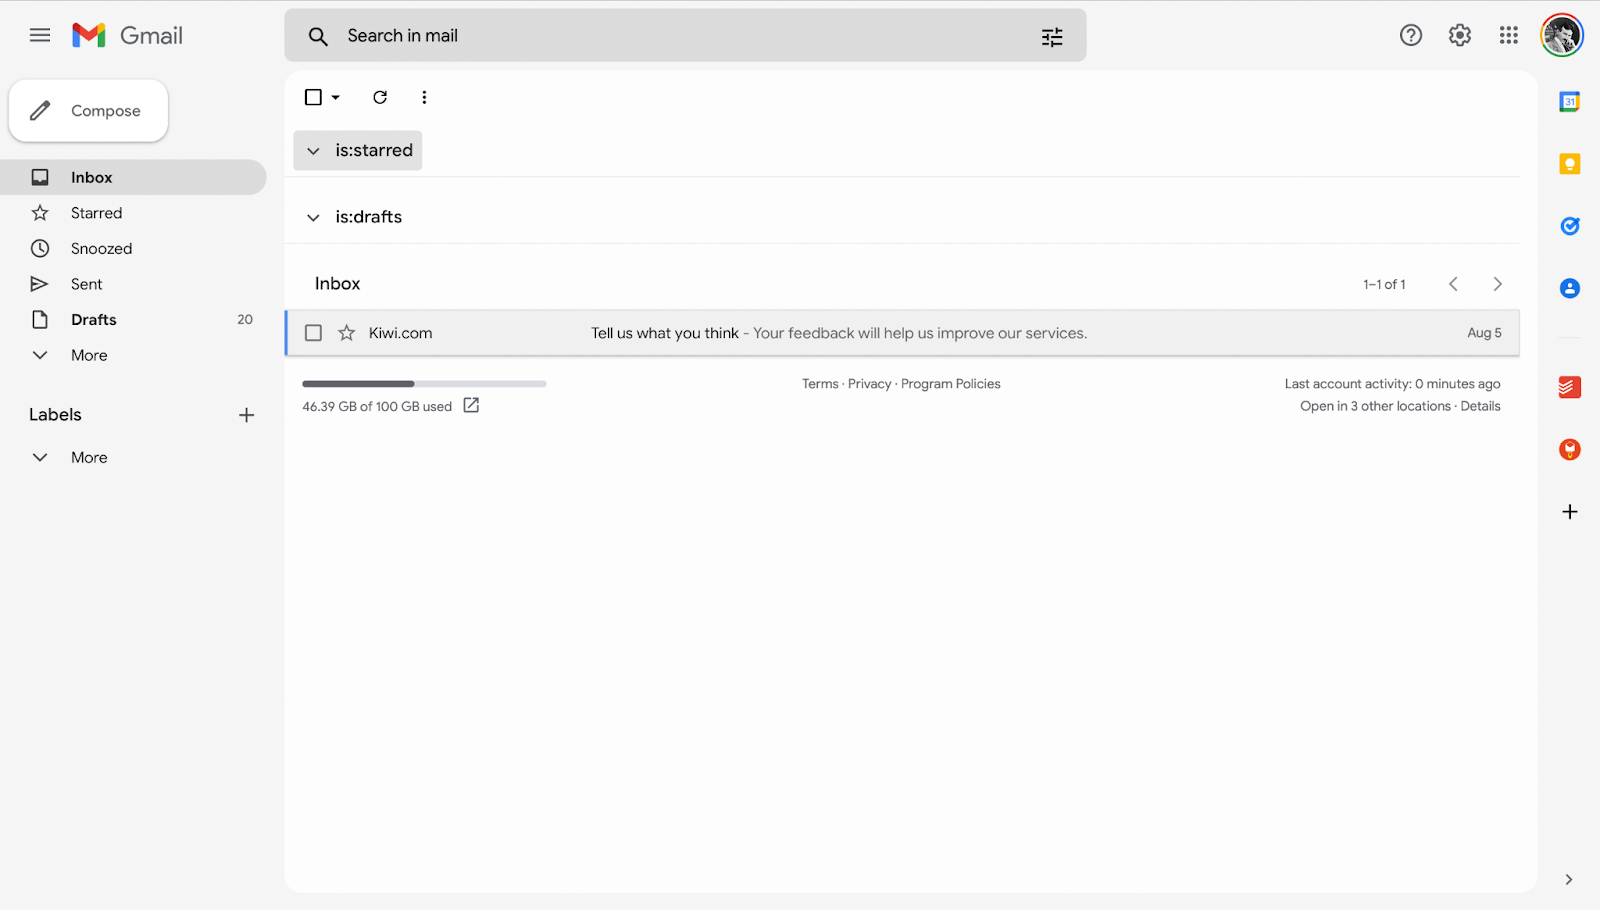Open the Google apps grid icon
This screenshot has width=1600, height=911.
[x=1509, y=36]
